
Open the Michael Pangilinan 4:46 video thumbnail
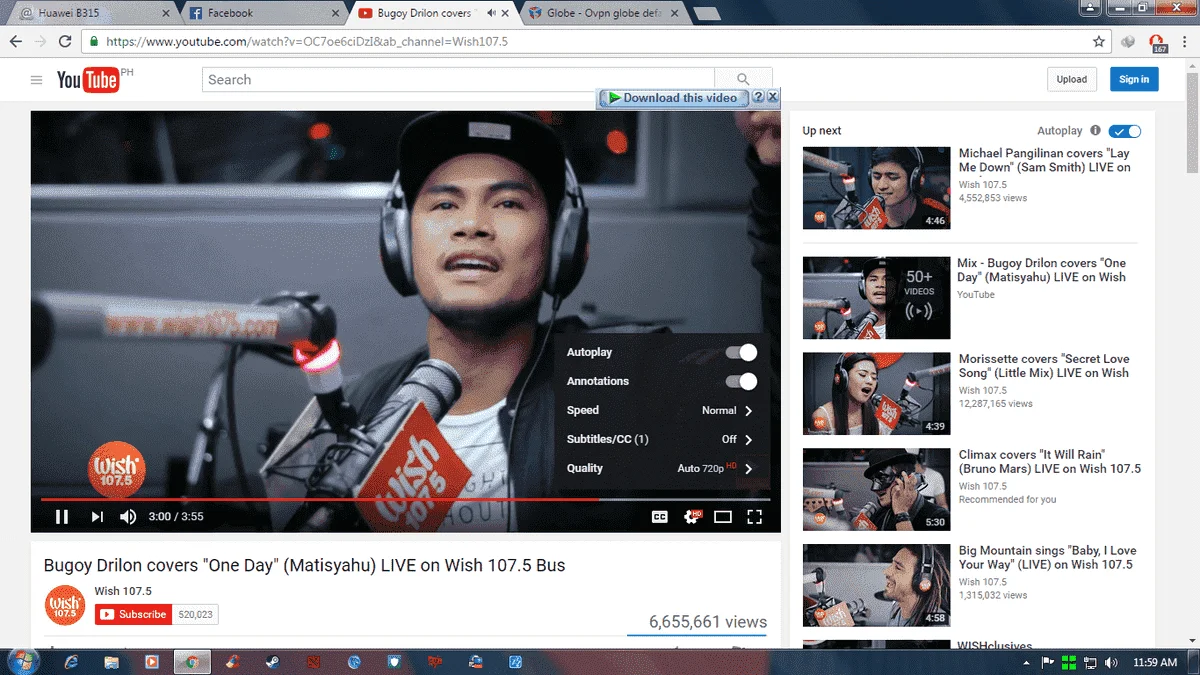(876, 188)
